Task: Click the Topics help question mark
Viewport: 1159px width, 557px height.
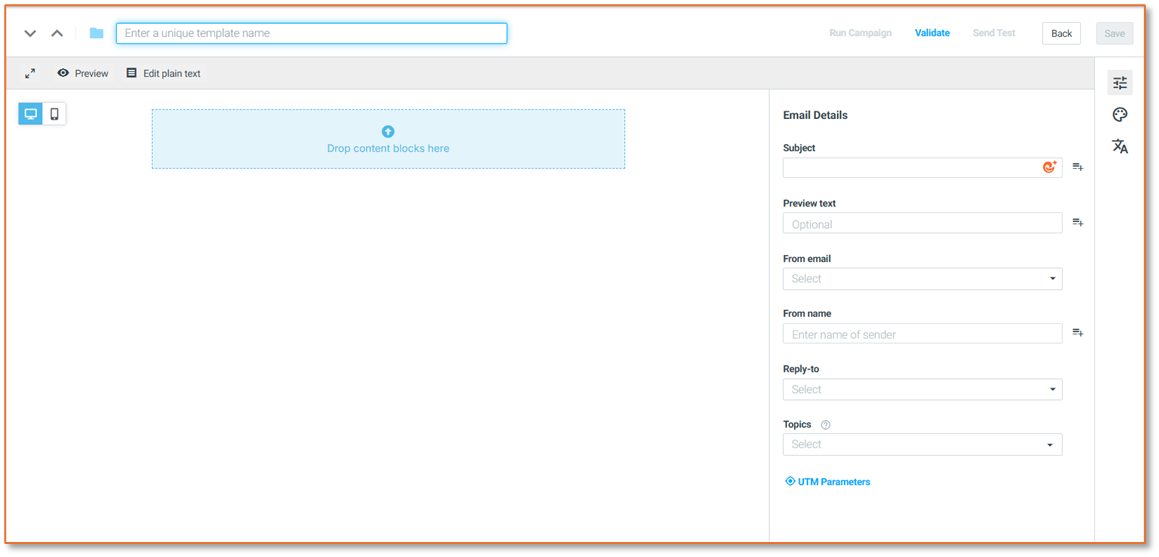Action: pyautogui.click(x=826, y=425)
